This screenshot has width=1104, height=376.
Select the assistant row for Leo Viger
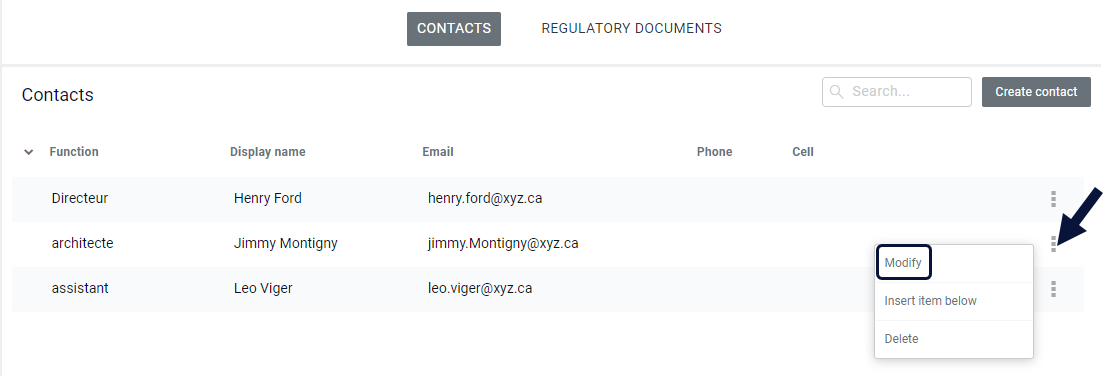click(x=548, y=289)
